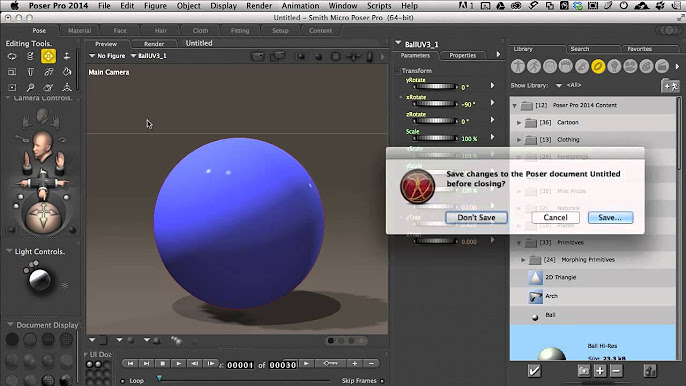Open the Scripts menu
This screenshot has height=386, width=686.
[379, 6]
